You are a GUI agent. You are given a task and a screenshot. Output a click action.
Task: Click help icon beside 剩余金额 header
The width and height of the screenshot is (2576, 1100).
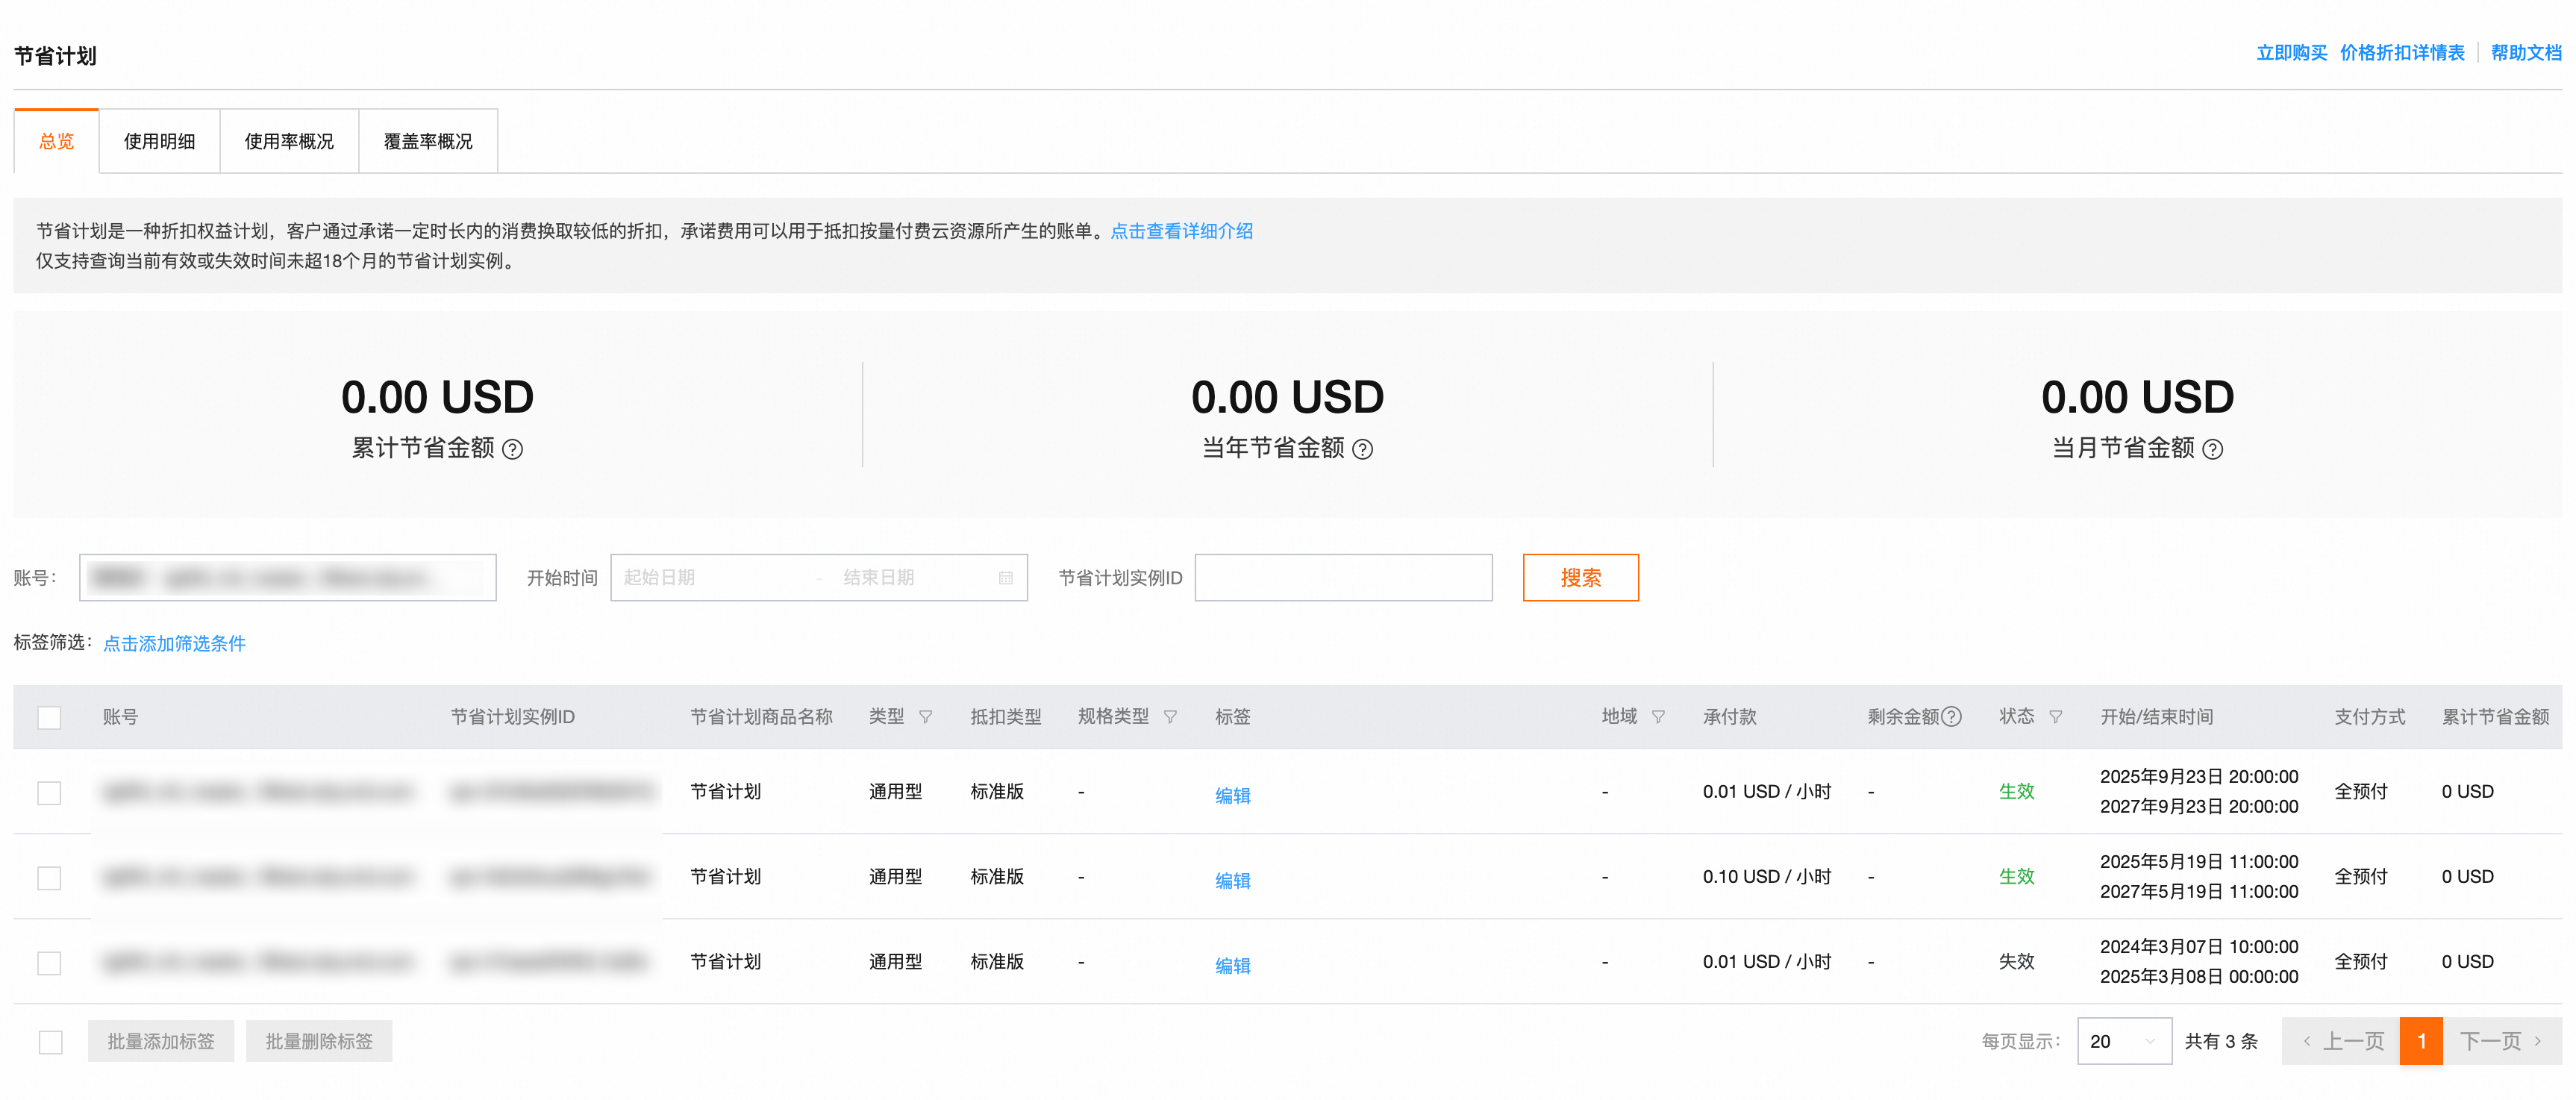1951,717
